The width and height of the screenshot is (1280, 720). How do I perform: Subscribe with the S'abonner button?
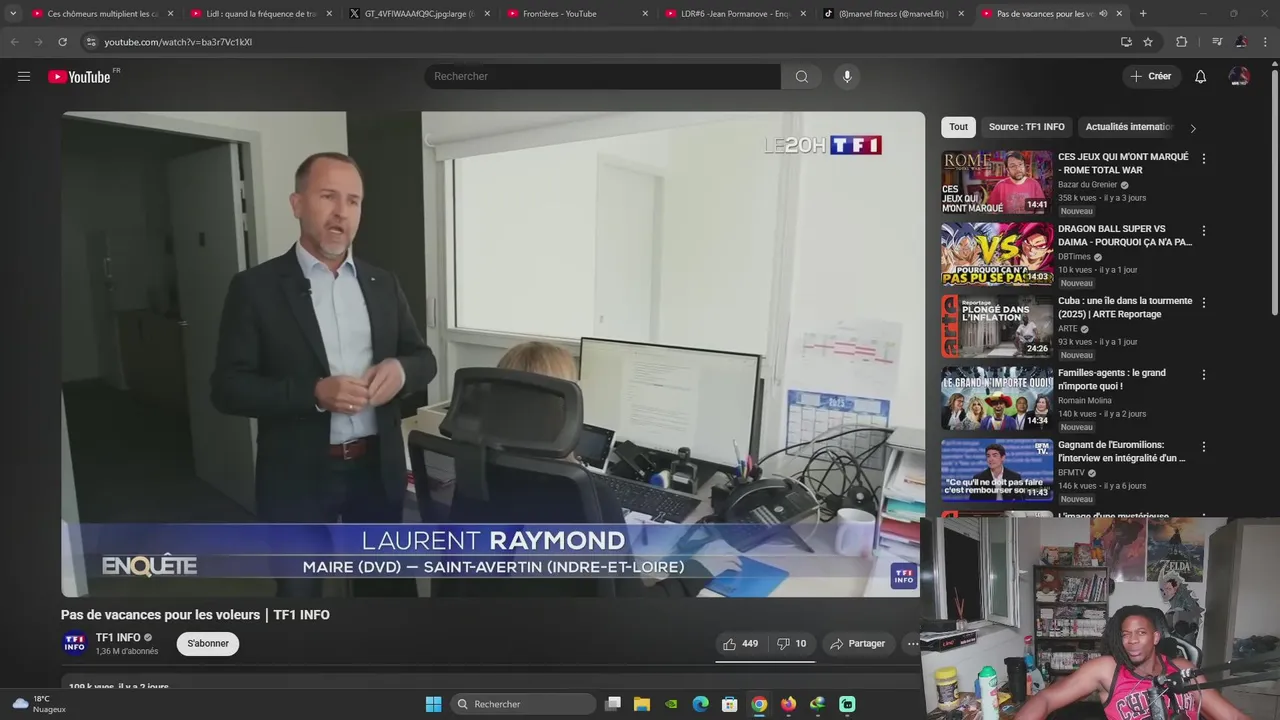[208, 644]
